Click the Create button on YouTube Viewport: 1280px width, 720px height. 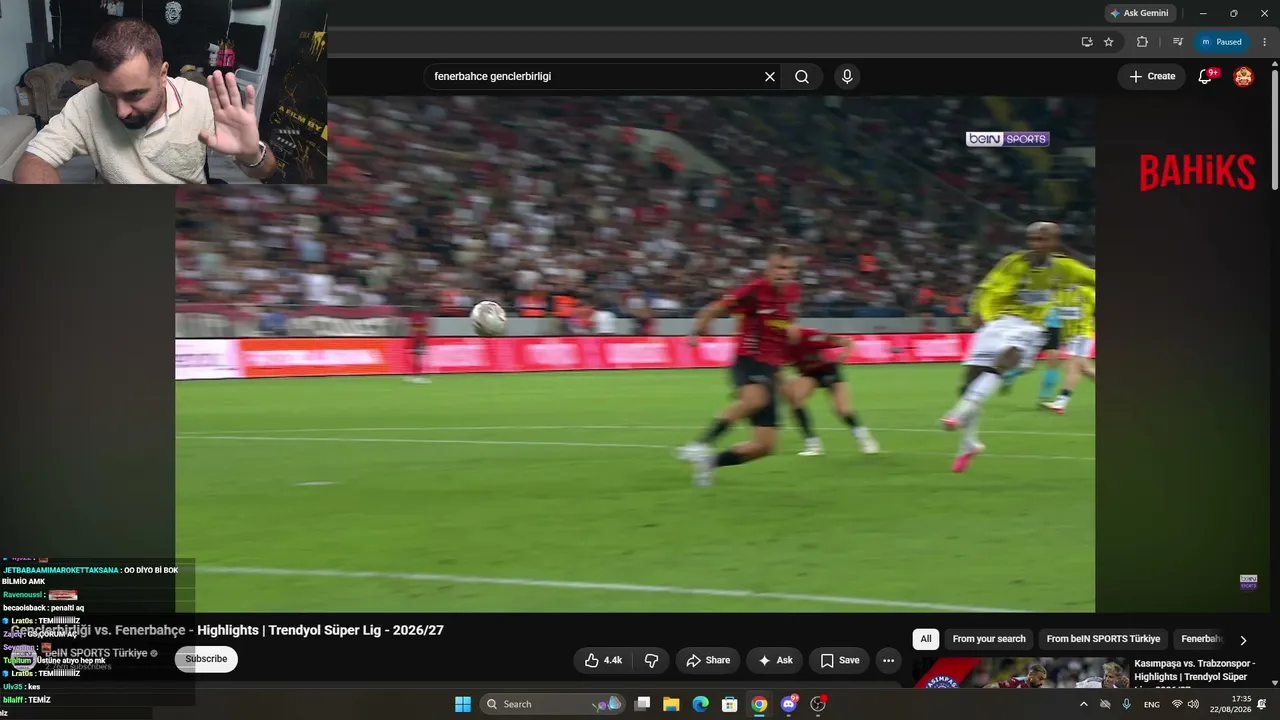click(x=1152, y=77)
